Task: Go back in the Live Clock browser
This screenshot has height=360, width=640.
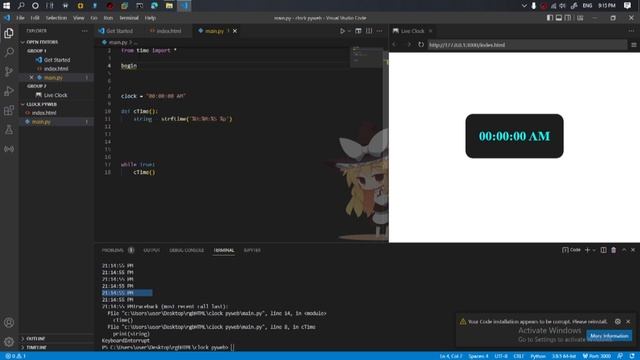Action: [x=395, y=44]
